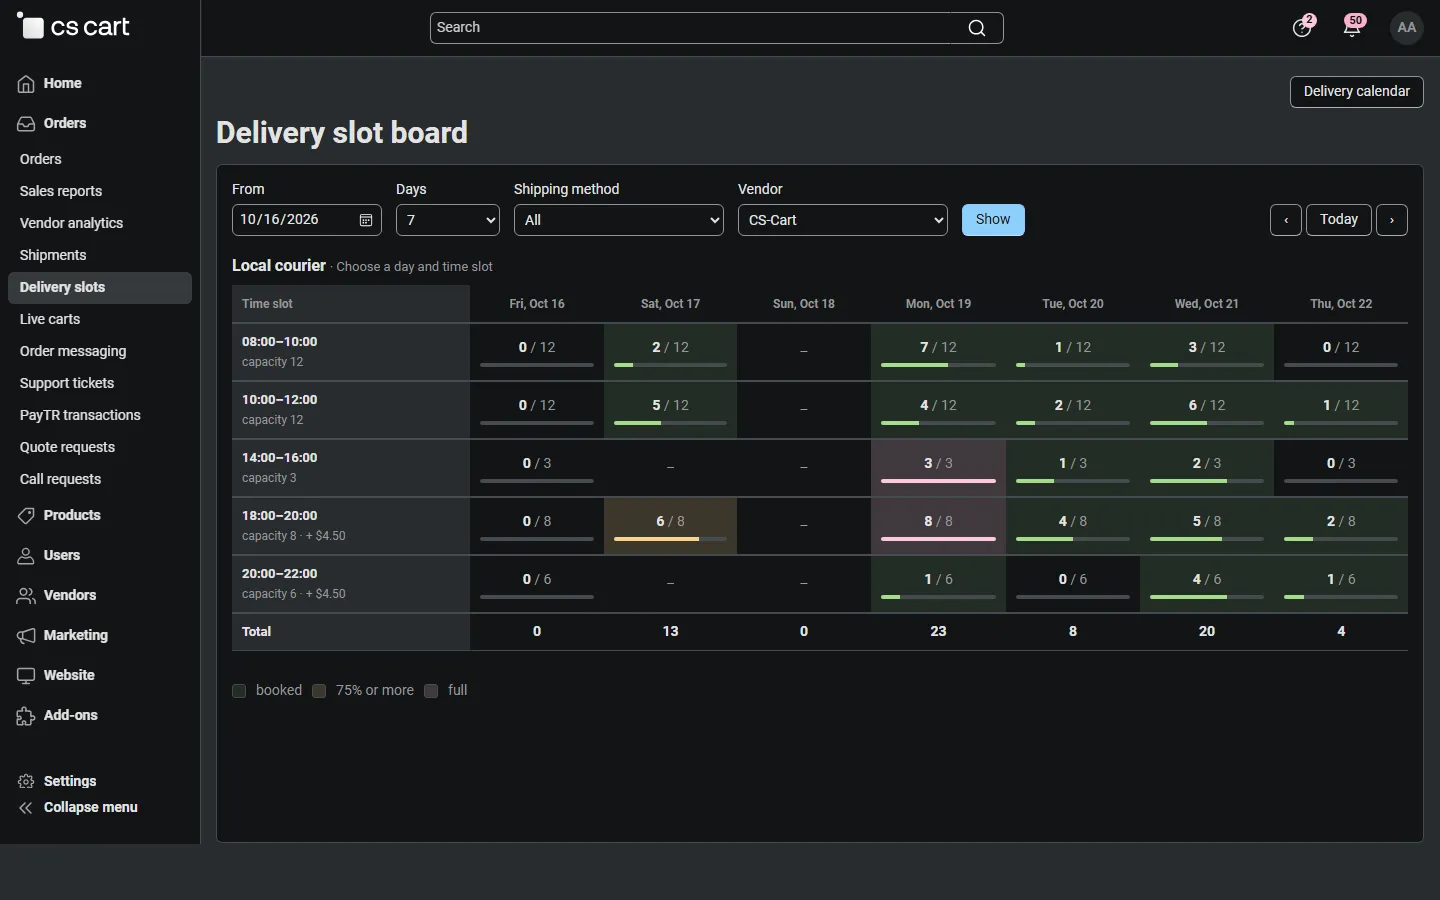
Task: Click the Vendors people icon
Action: [x=26, y=596]
